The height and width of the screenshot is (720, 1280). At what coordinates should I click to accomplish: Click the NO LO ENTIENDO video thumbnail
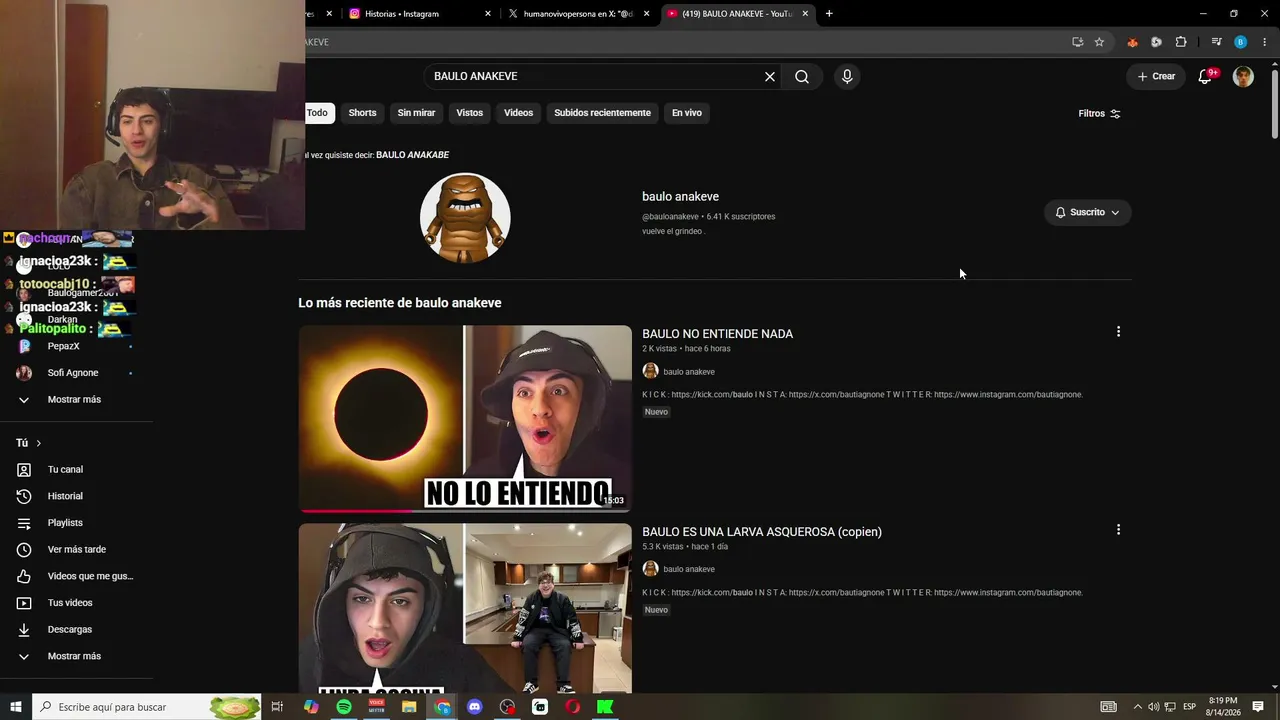pos(465,419)
